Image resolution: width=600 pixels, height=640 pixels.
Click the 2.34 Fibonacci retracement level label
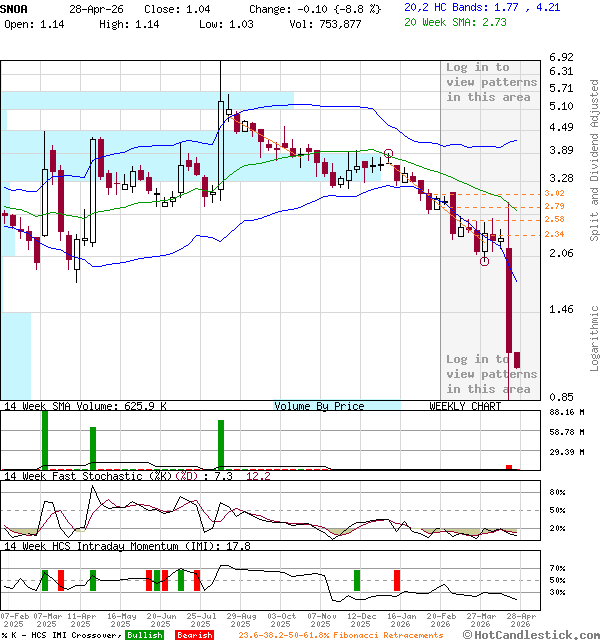(527, 234)
